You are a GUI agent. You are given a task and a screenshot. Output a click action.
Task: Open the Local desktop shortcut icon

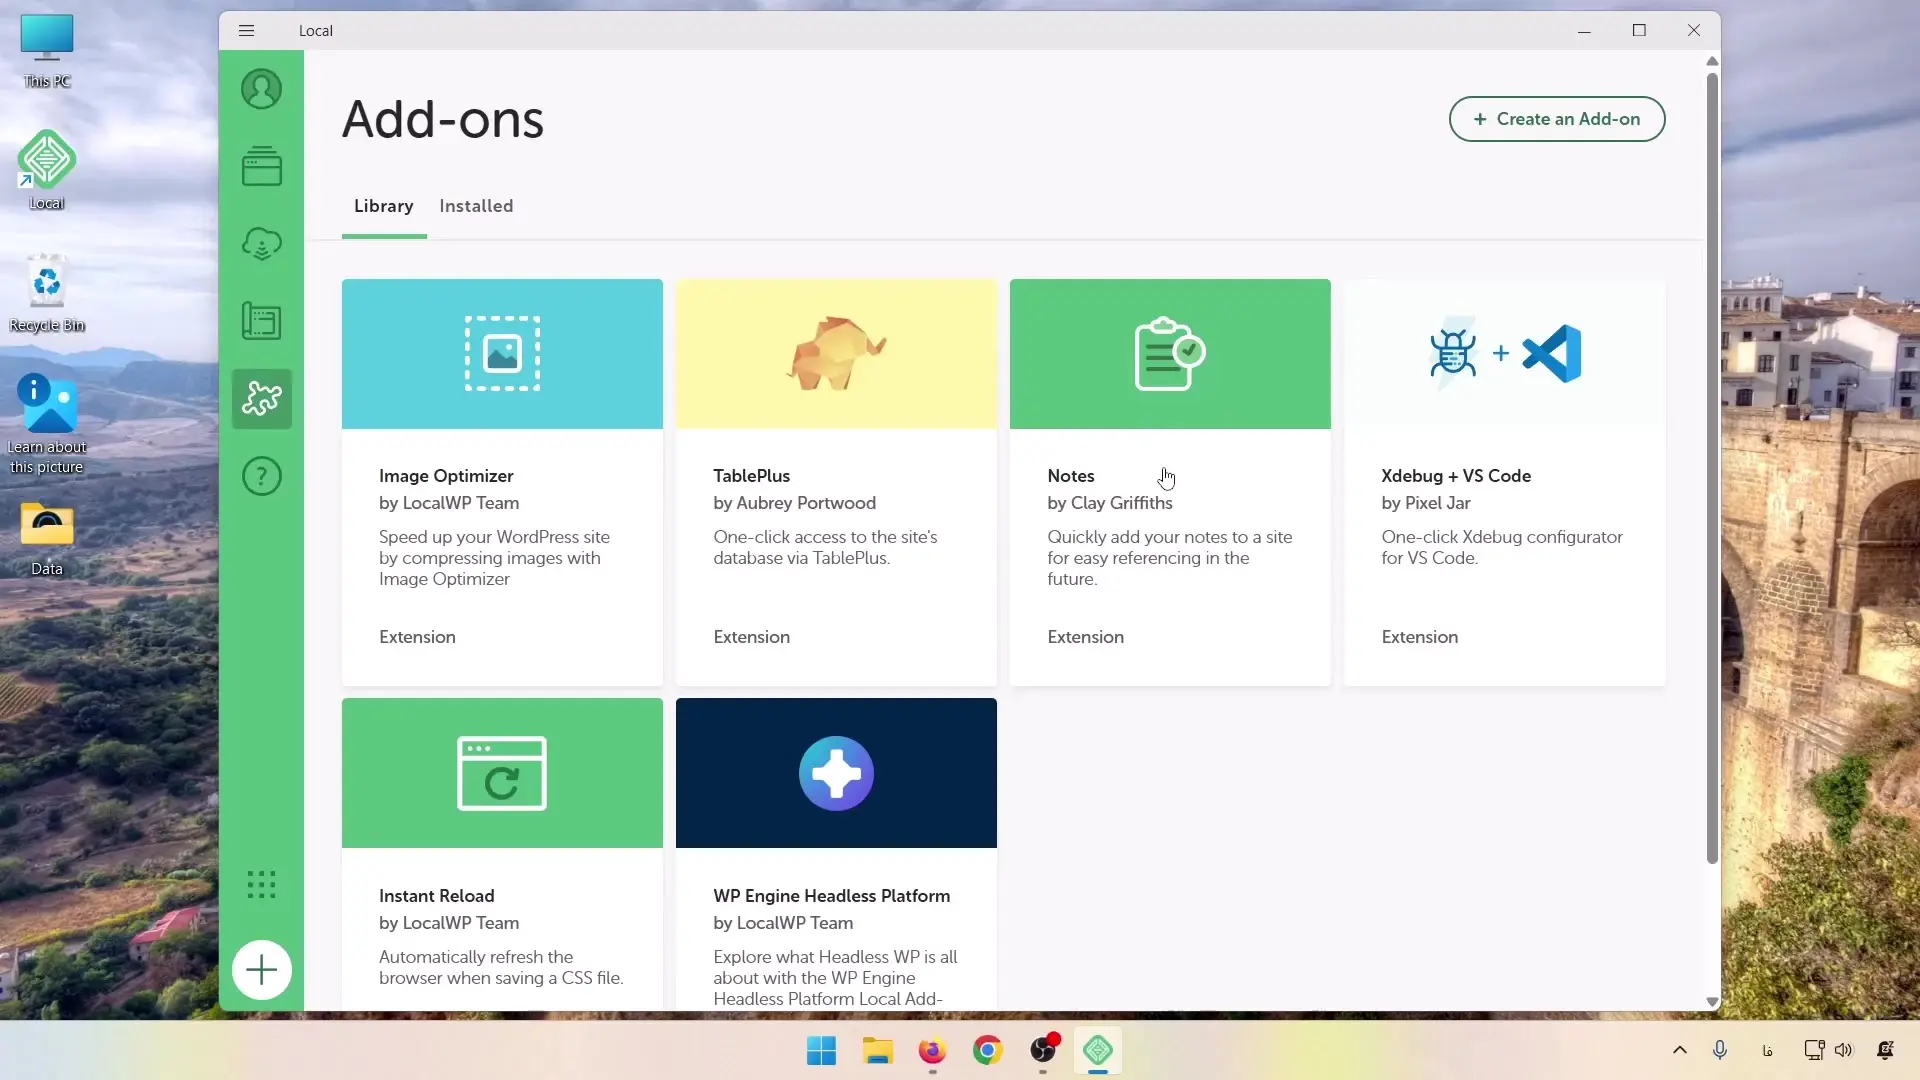click(x=46, y=170)
